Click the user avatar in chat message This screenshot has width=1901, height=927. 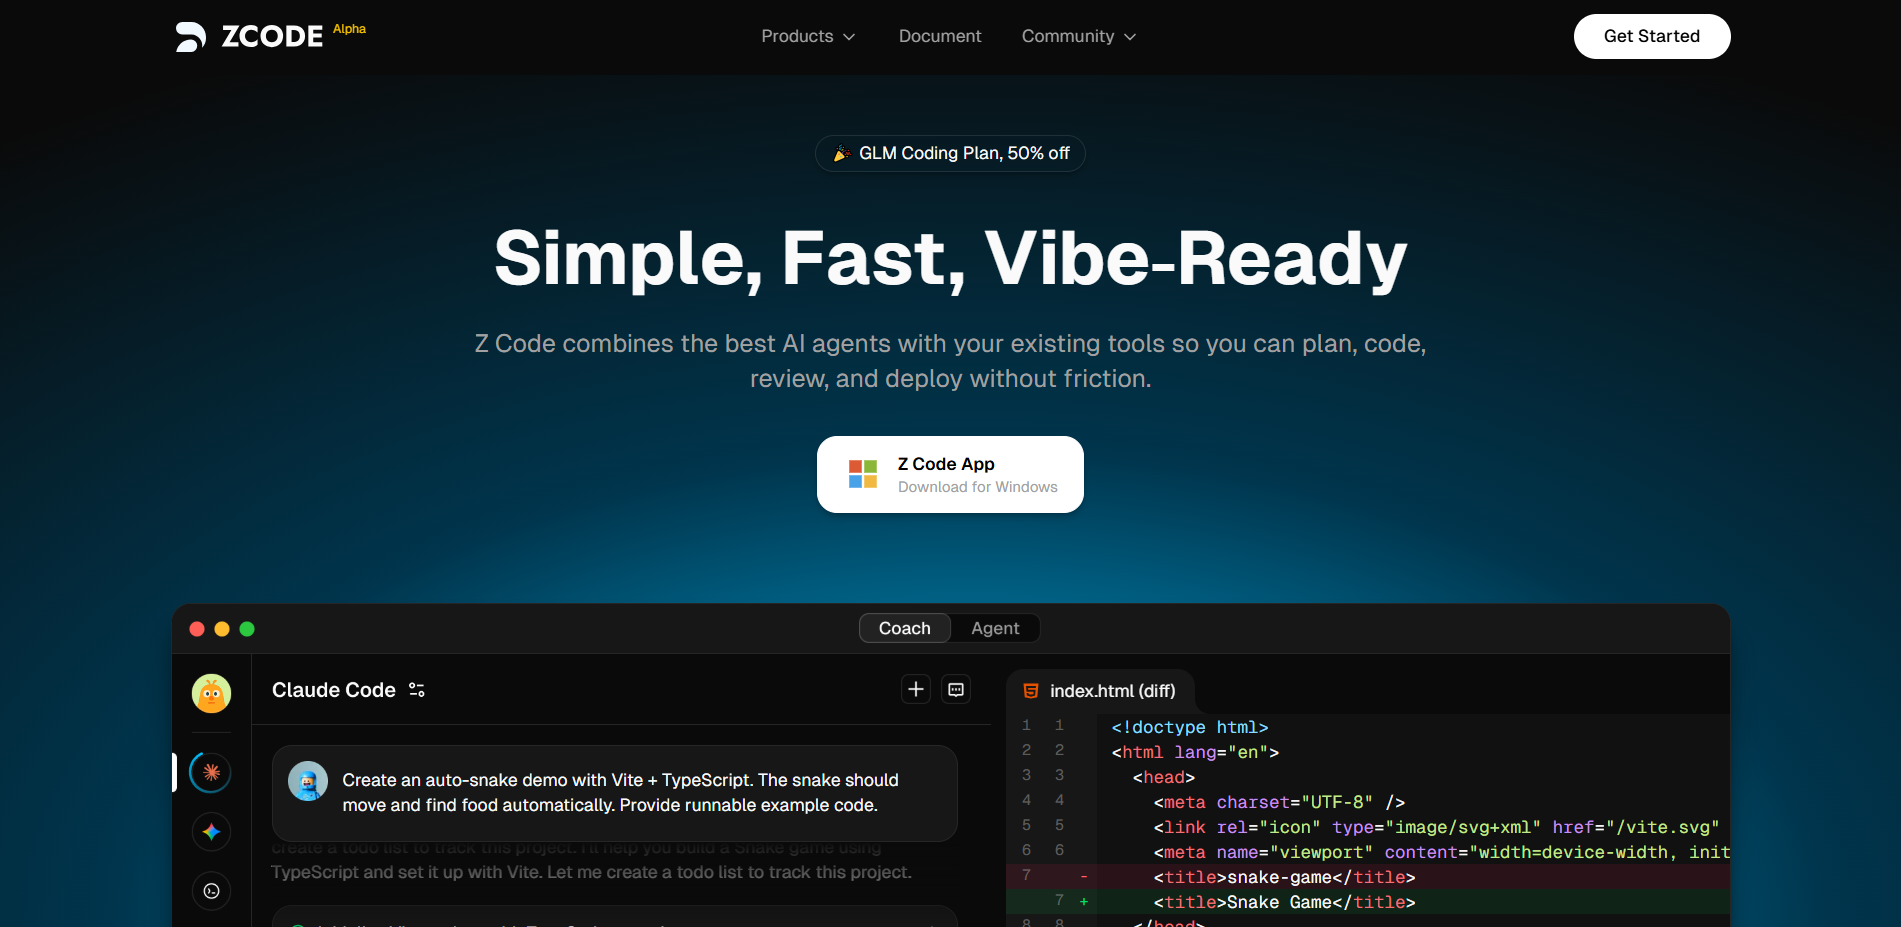pyautogui.click(x=308, y=781)
